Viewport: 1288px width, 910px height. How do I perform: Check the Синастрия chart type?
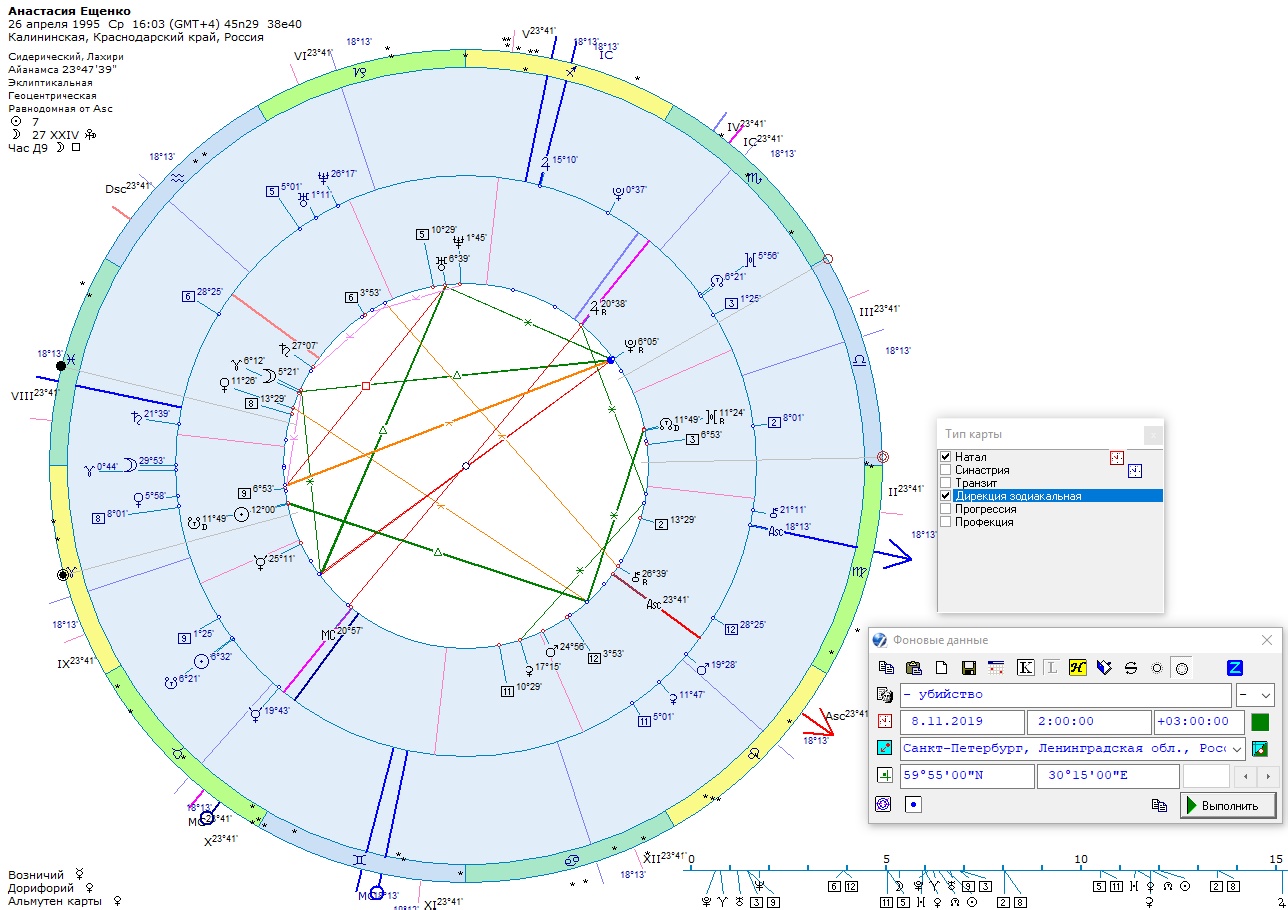(x=946, y=470)
